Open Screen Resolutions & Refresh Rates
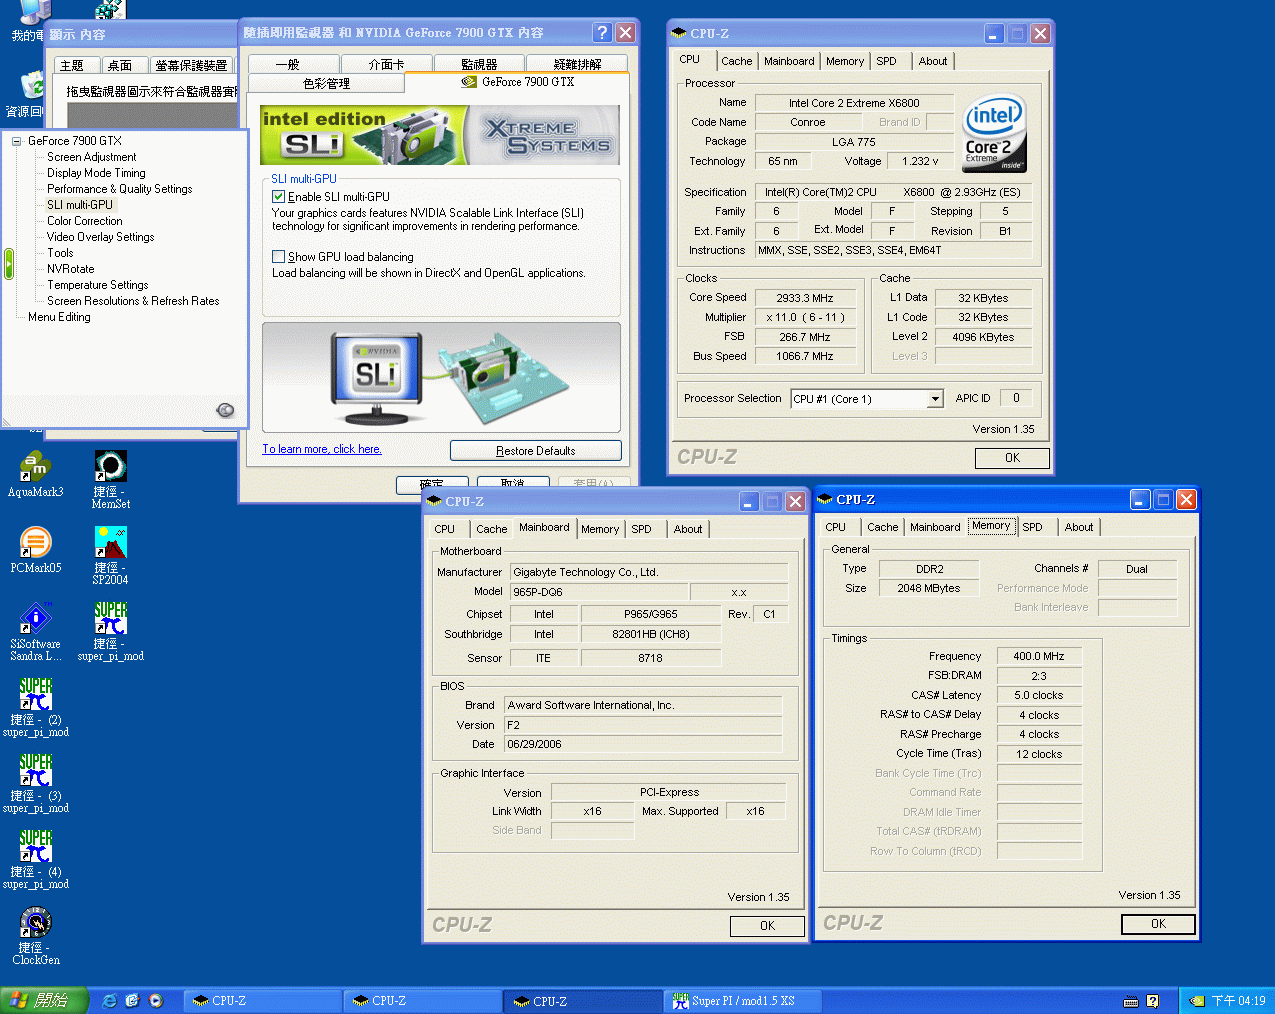 [x=133, y=301]
